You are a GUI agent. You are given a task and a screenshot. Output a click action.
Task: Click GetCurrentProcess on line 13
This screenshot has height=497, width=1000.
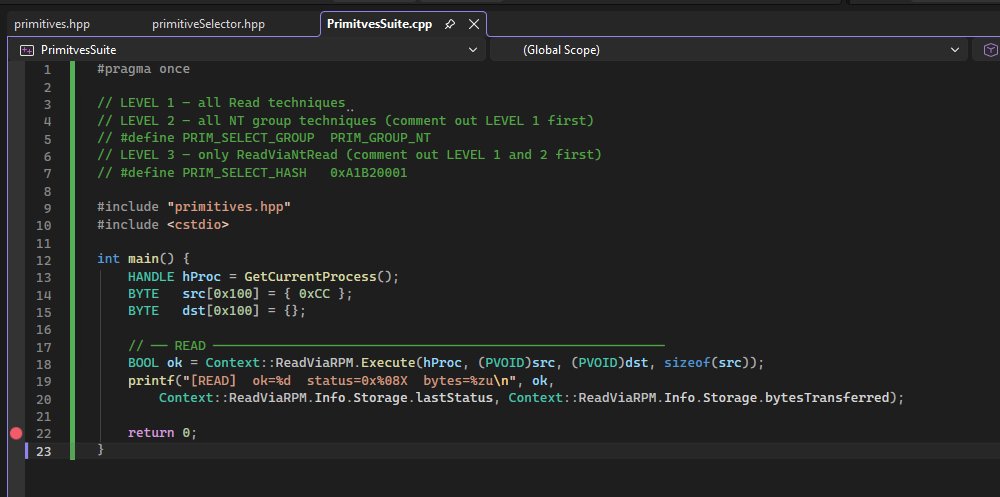pos(310,277)
